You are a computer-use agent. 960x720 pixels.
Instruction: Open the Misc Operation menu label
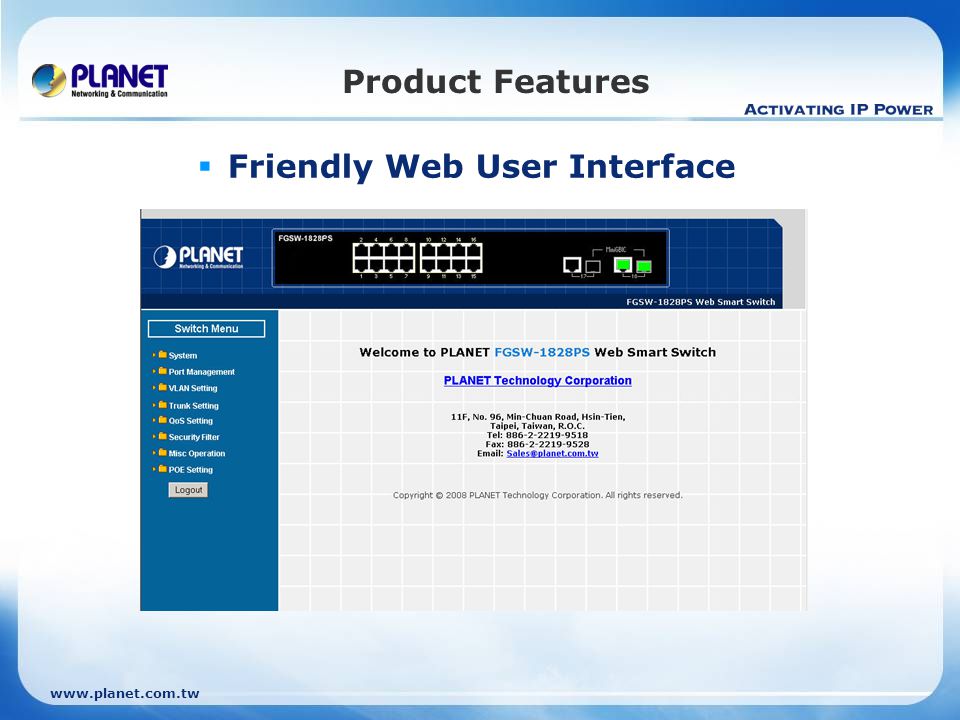pyautogui.click(x=197, y=454)
